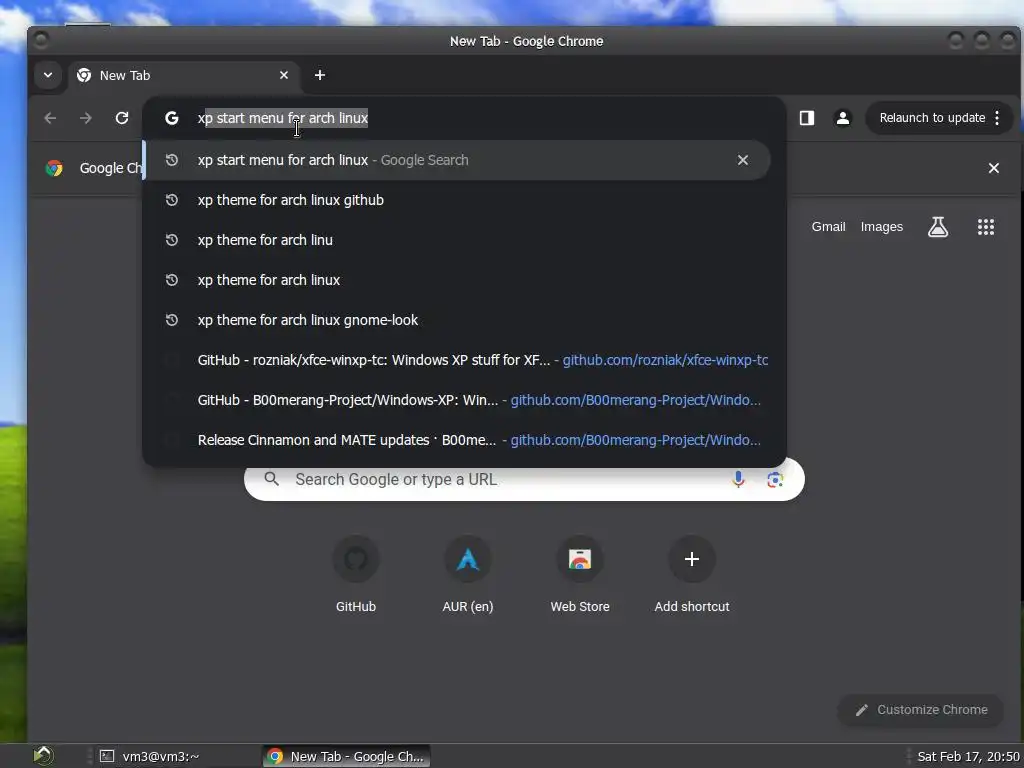
Task: Click the magnifier icon in search box
Action: tap(272, 479)
